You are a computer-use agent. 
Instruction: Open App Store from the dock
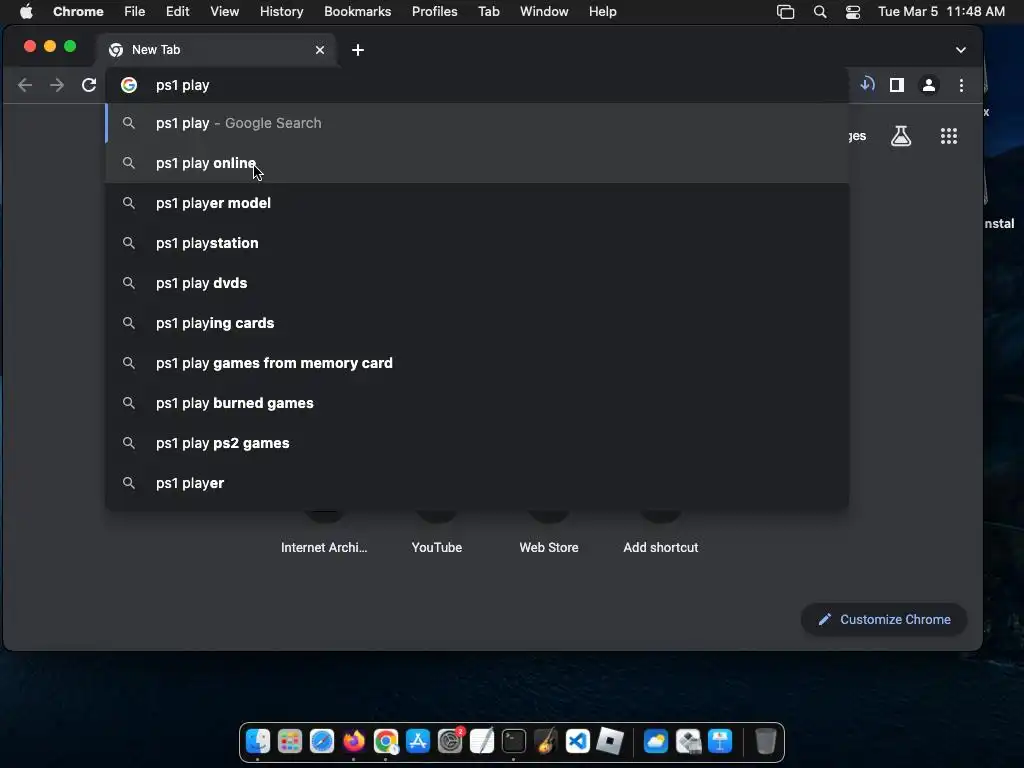click(418, 741)
